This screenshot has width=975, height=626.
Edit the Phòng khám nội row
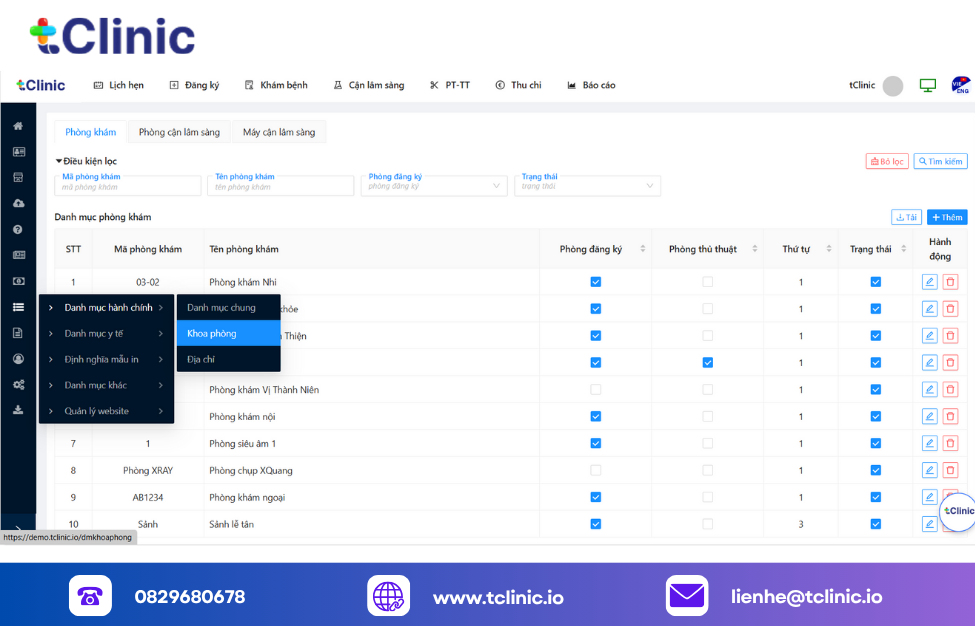pyautogui.click(x=929, y=417)
